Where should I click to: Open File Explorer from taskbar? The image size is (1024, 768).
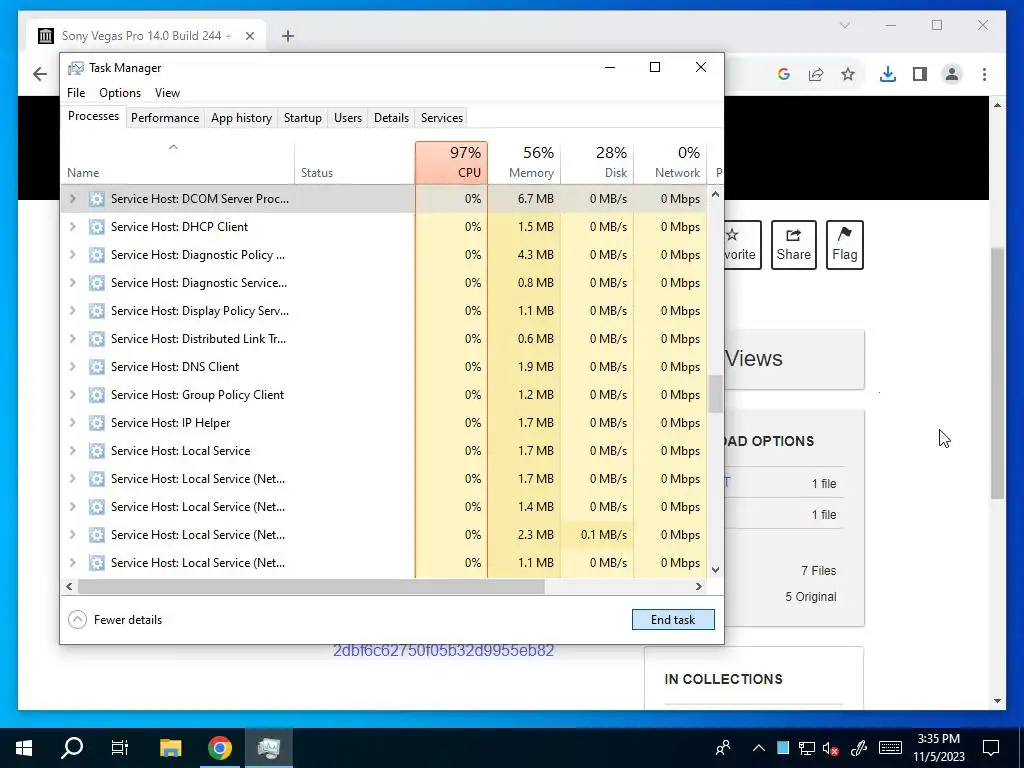(x=170, y=747)
